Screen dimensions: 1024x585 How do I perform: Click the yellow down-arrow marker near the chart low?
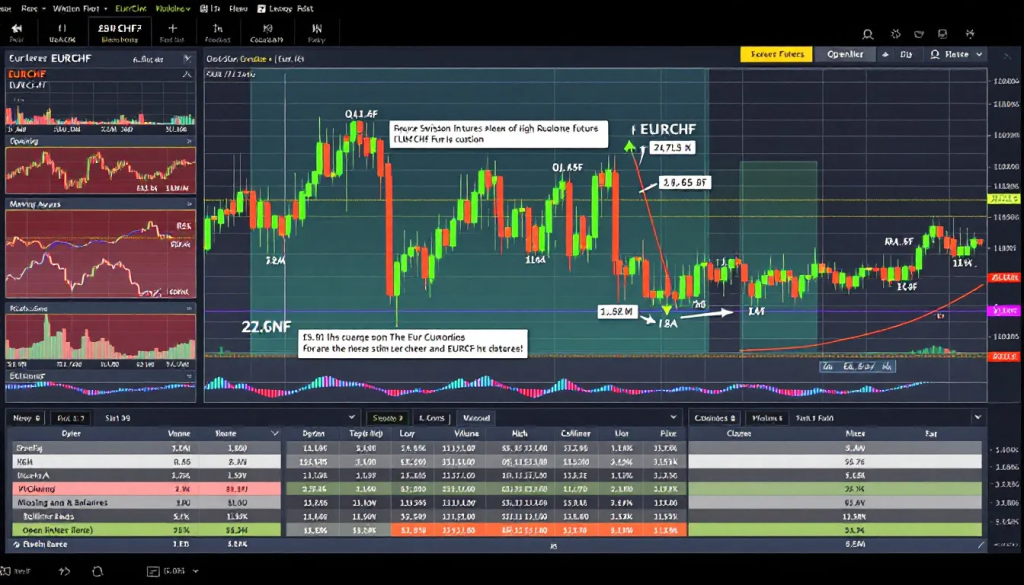click(x=666, y=309)
